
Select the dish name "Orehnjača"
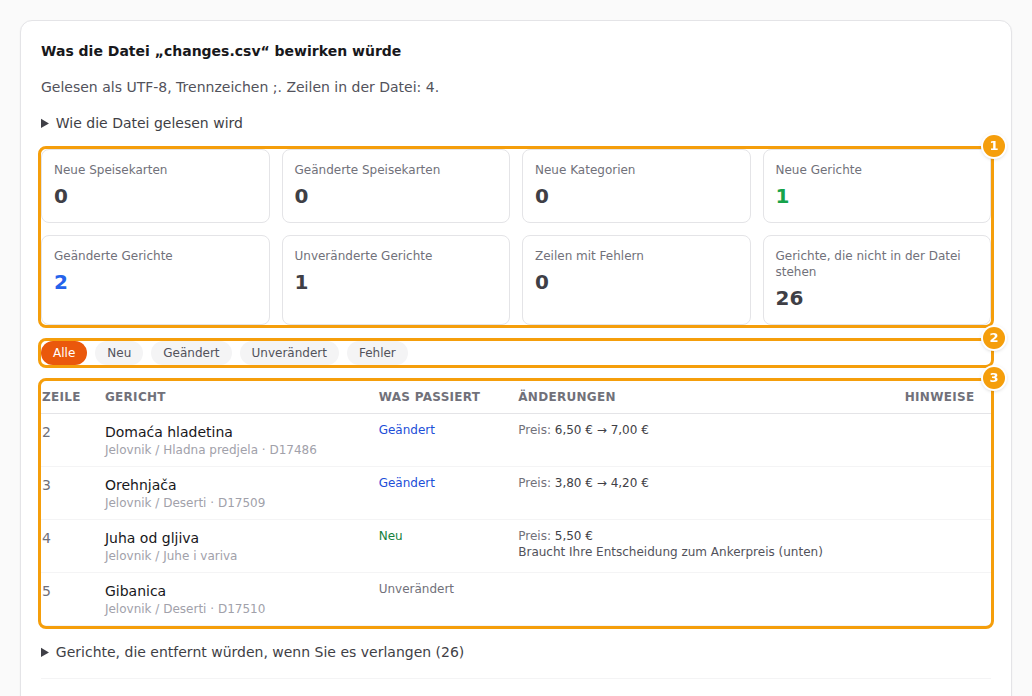click(x=141, y=485)
